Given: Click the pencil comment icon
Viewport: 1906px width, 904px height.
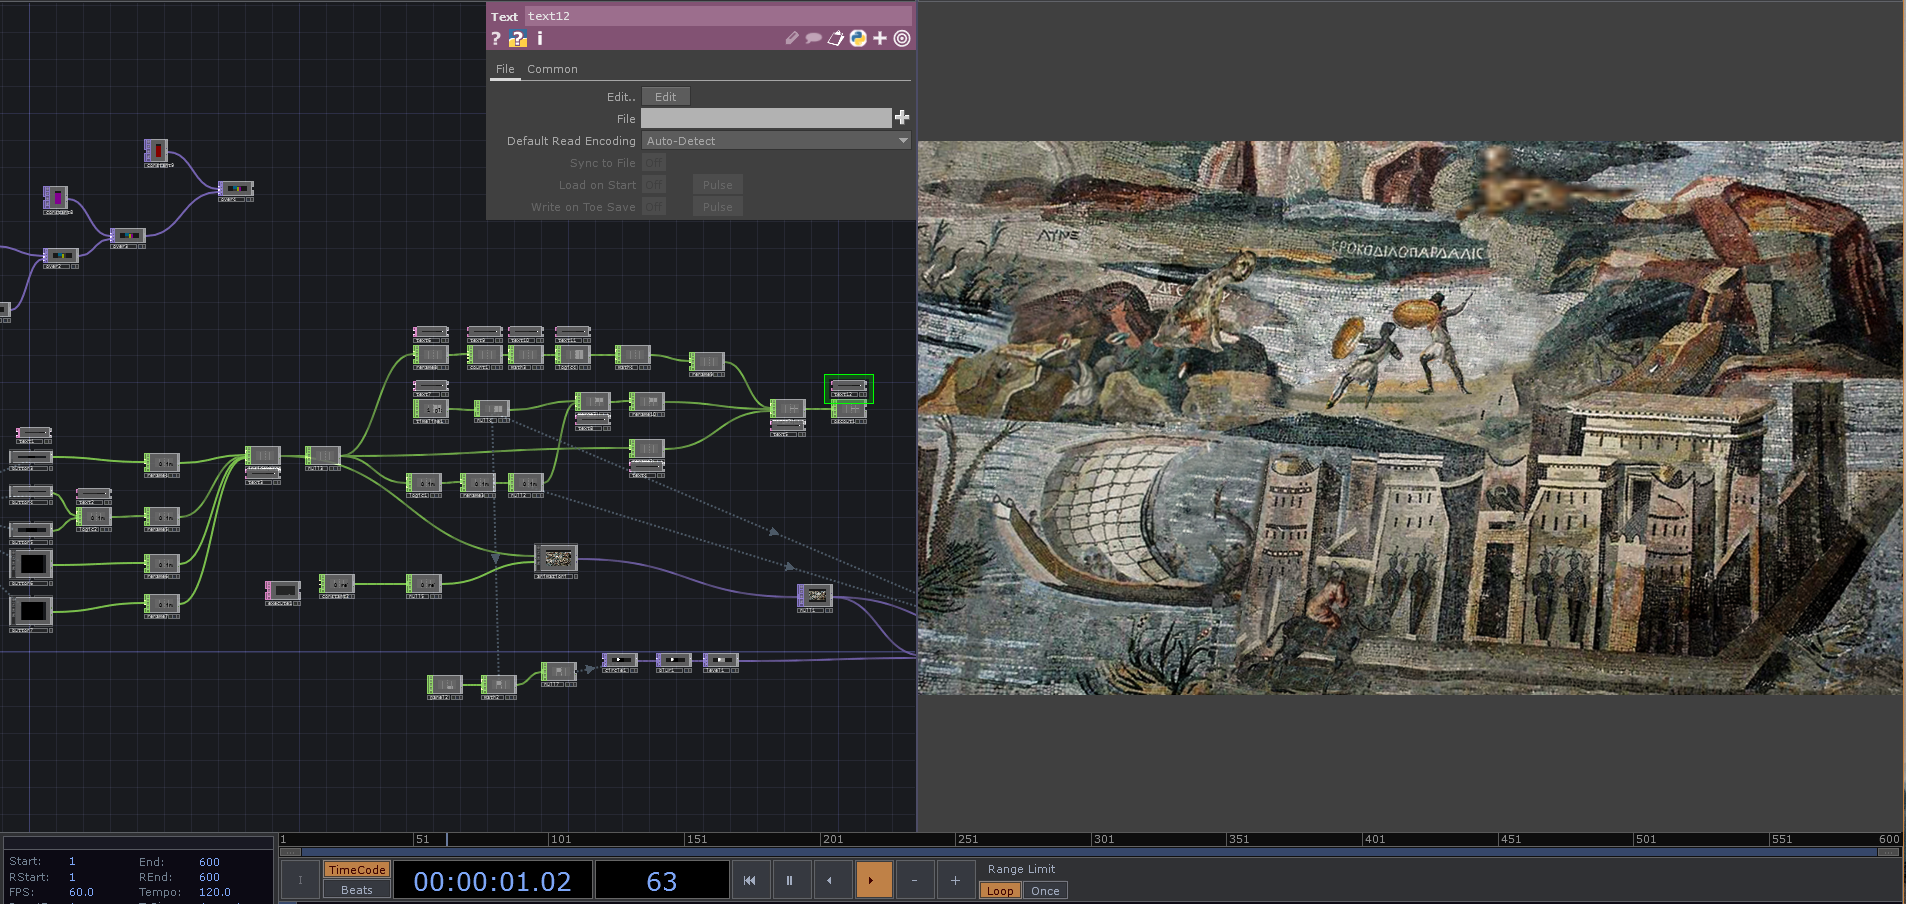Looking at the screenshot, I should 792,38.
